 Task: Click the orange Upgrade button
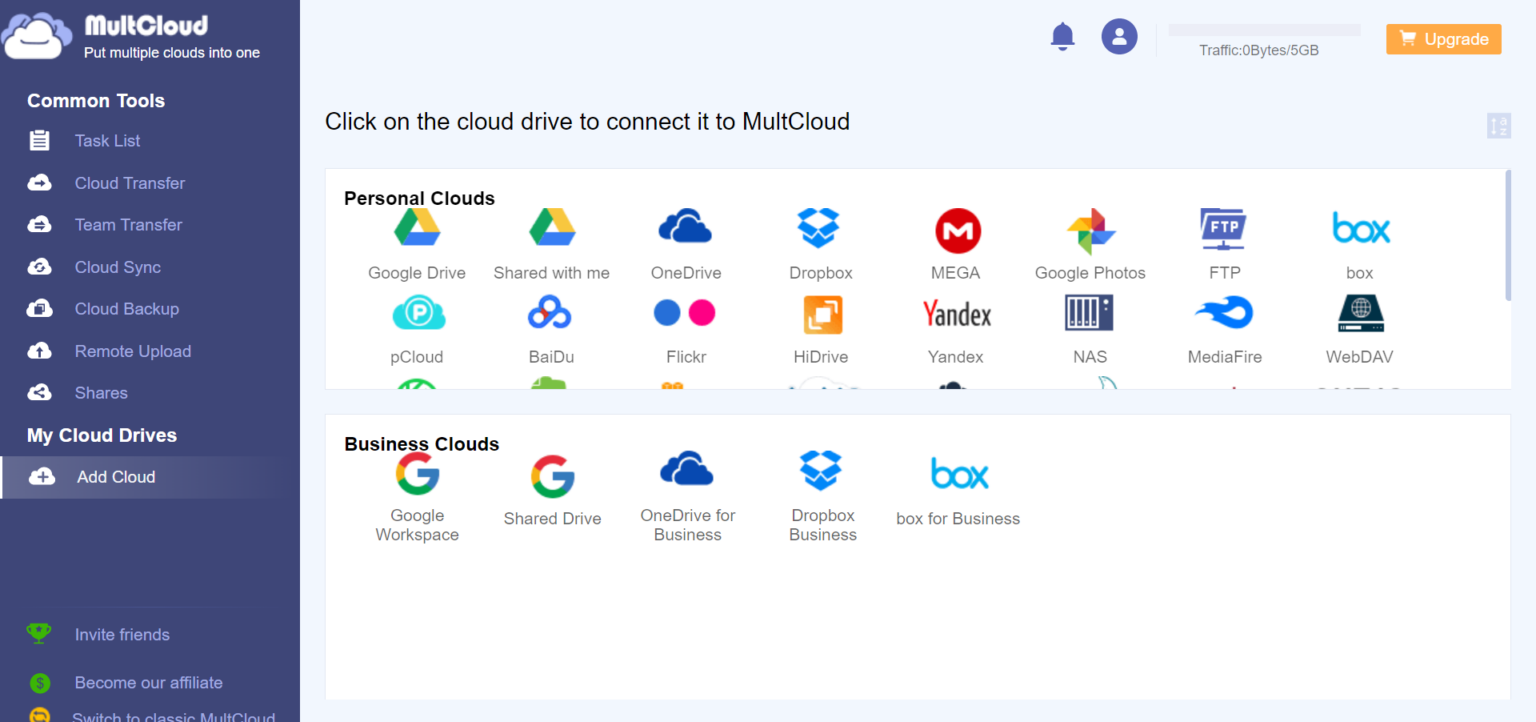[1443, 39]
